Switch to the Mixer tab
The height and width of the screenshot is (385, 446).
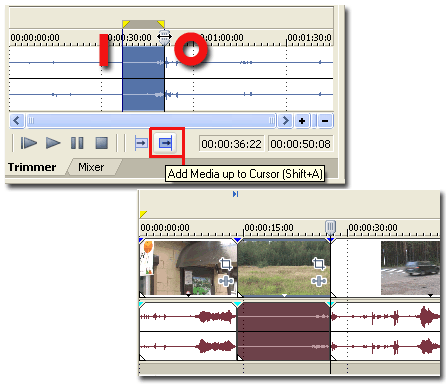pyautogui.click(x=91, y=167)
